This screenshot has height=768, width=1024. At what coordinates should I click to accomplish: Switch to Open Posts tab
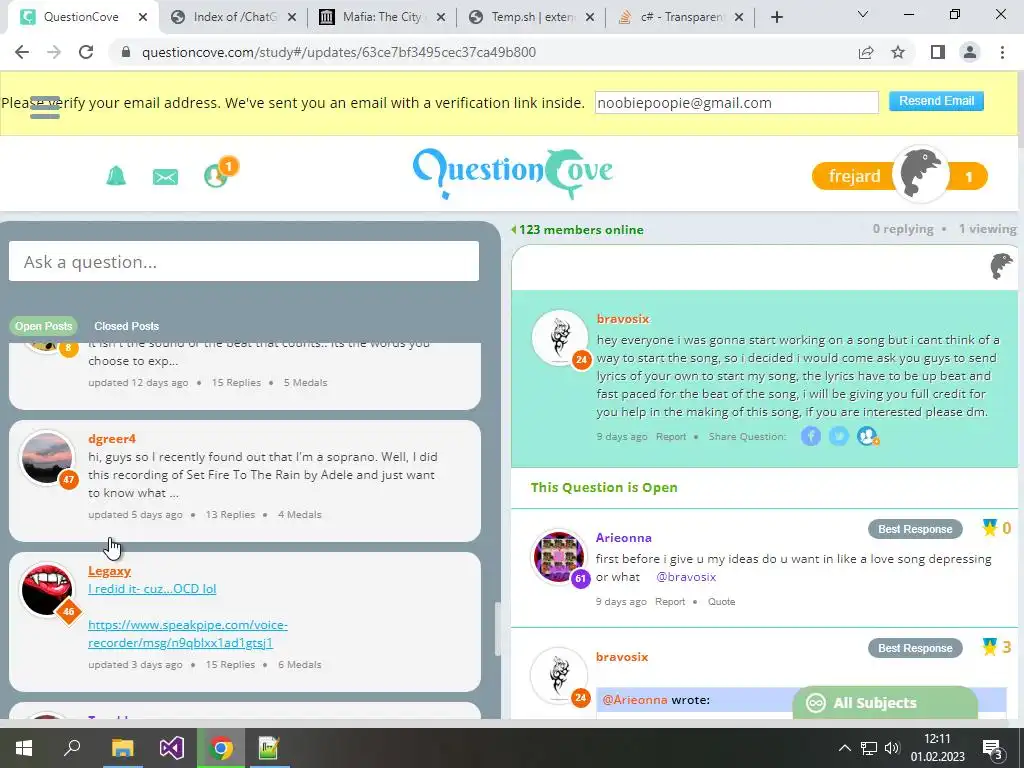43,326
